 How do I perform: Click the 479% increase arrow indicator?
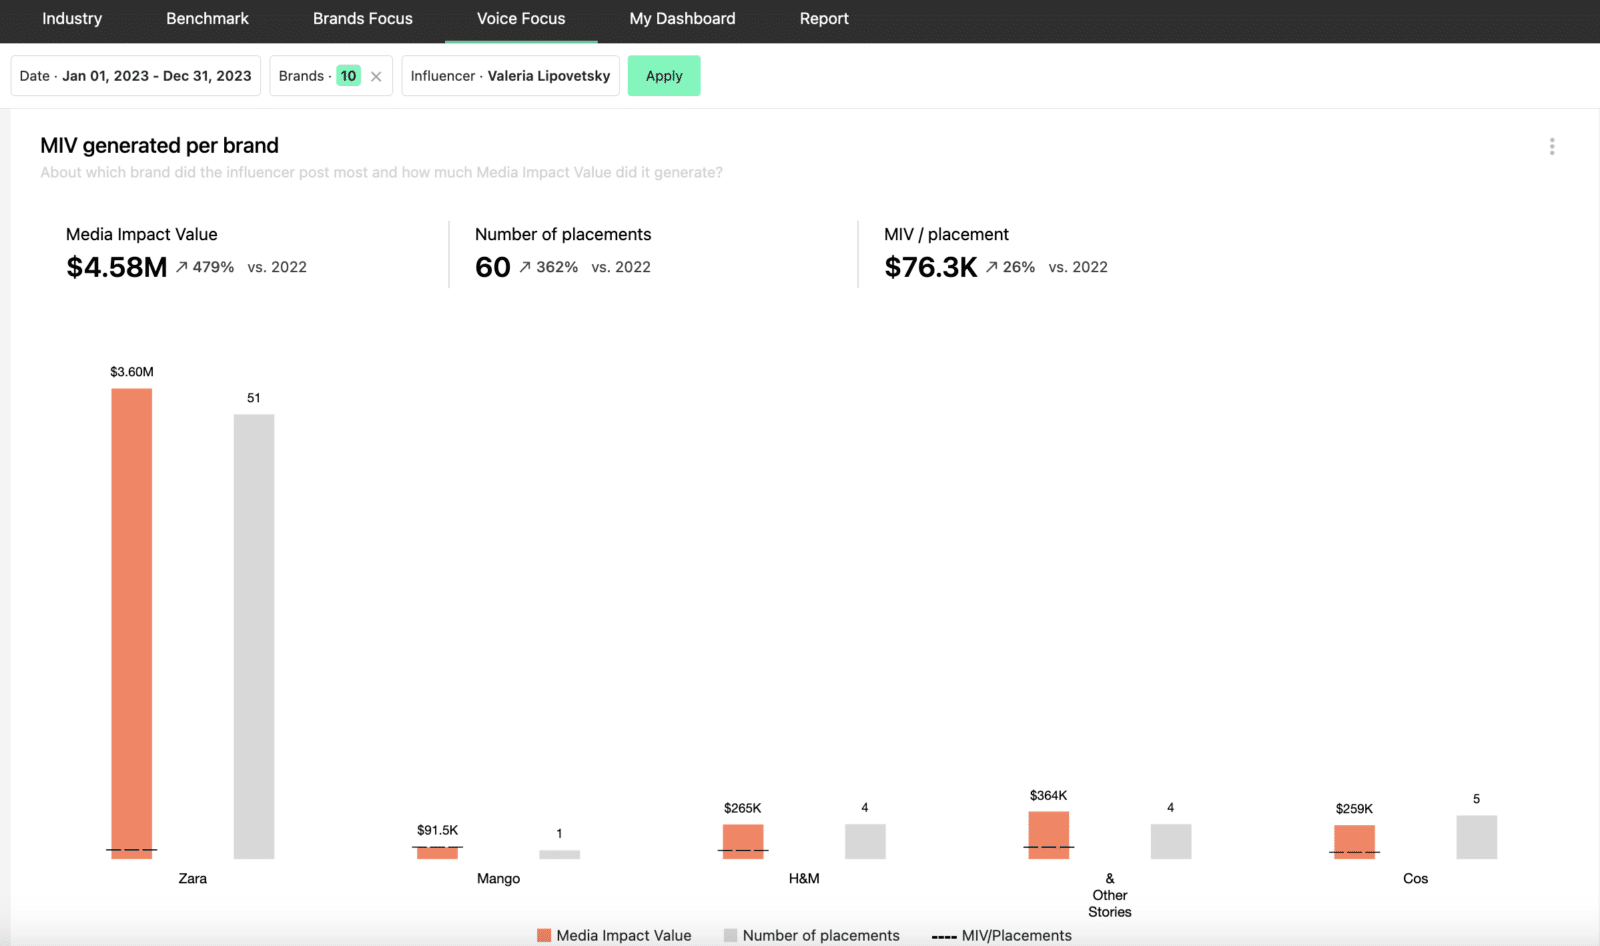(182, 267)
